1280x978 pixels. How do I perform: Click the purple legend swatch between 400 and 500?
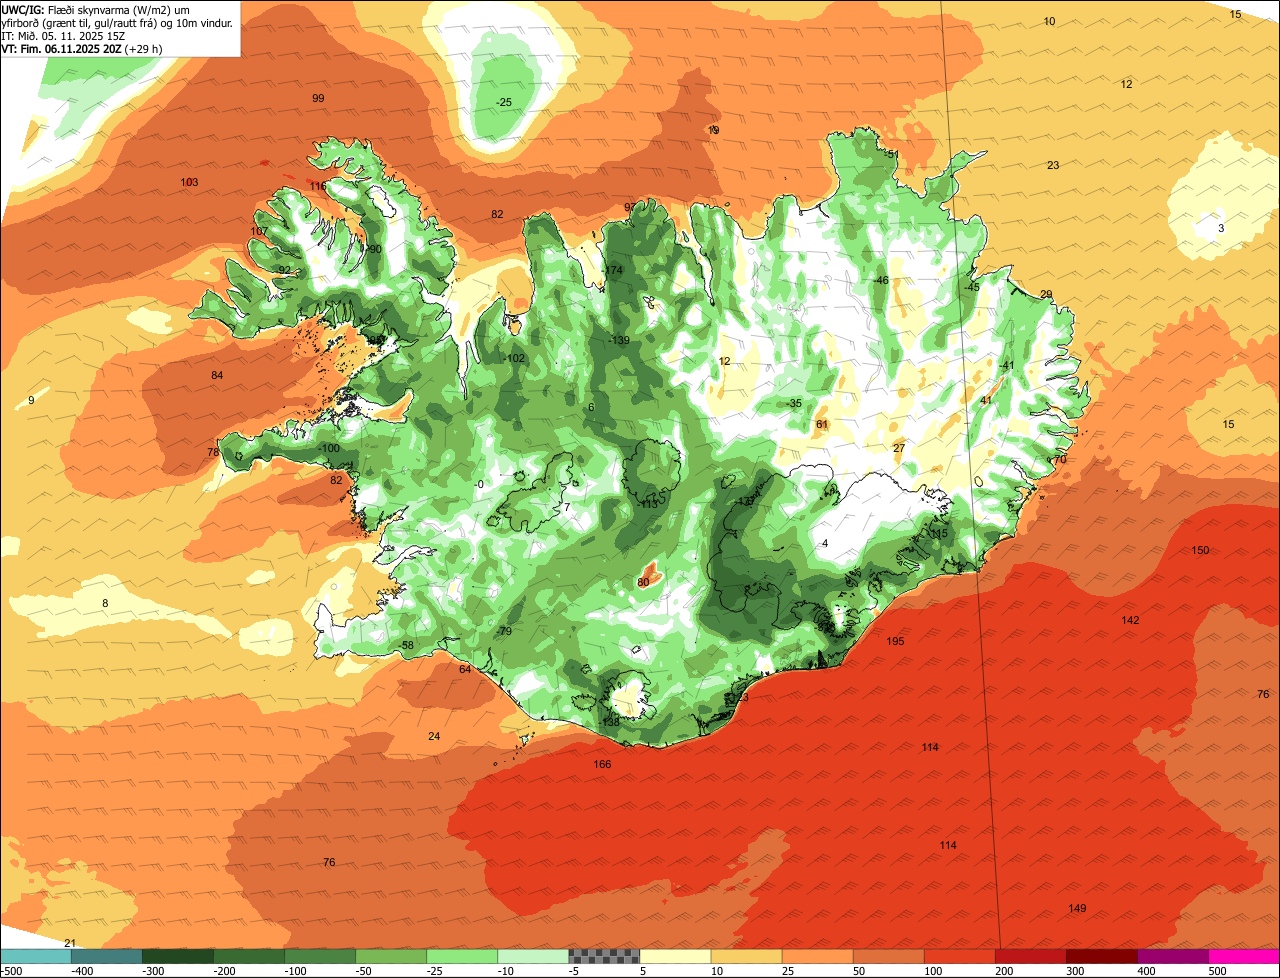tap(1172, 956)
